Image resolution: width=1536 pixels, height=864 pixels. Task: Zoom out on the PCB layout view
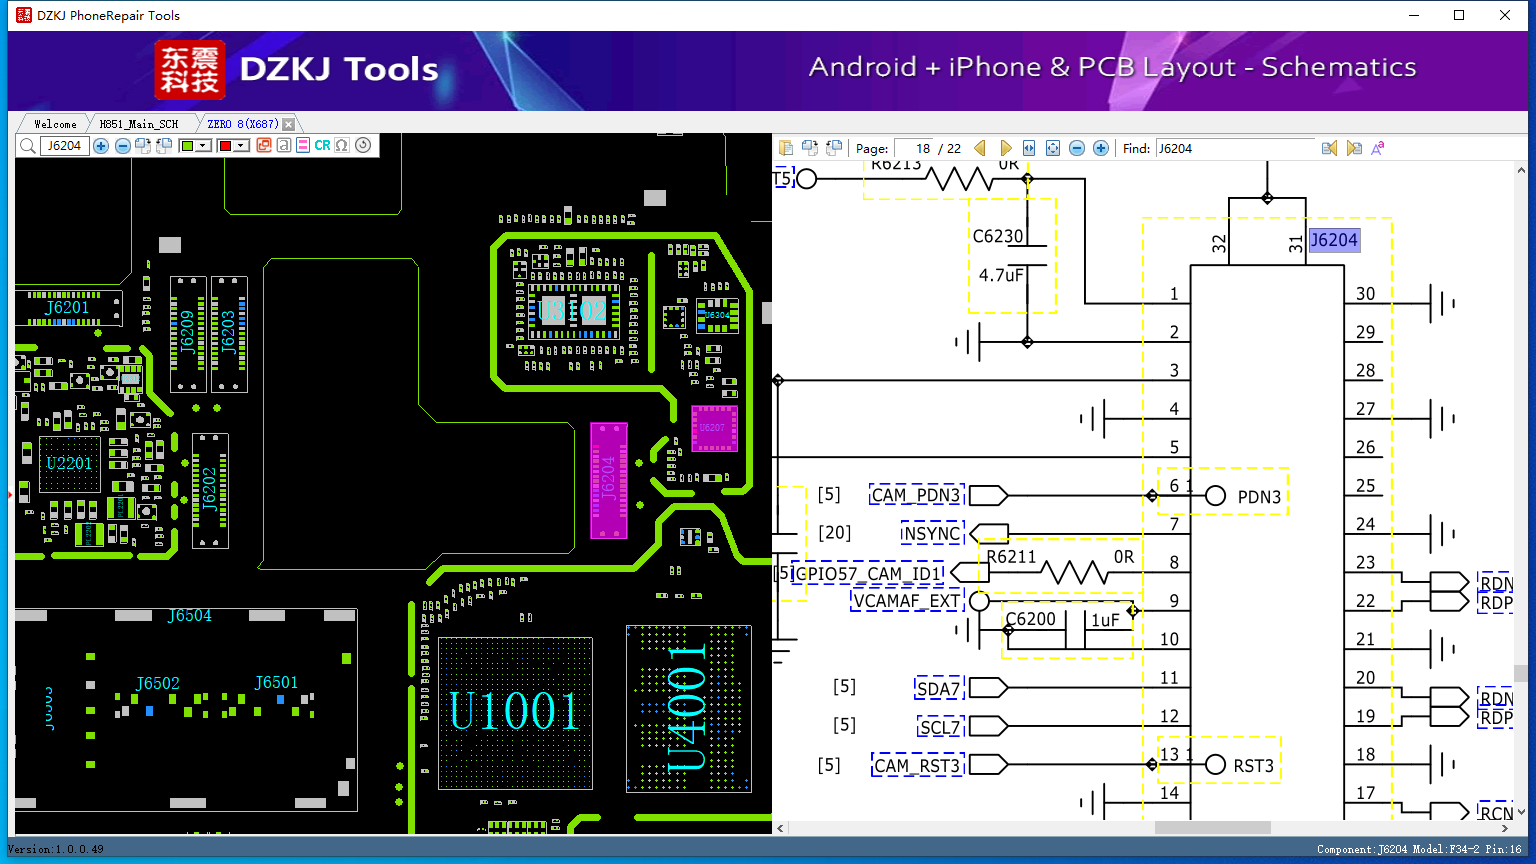click(122, 146)
